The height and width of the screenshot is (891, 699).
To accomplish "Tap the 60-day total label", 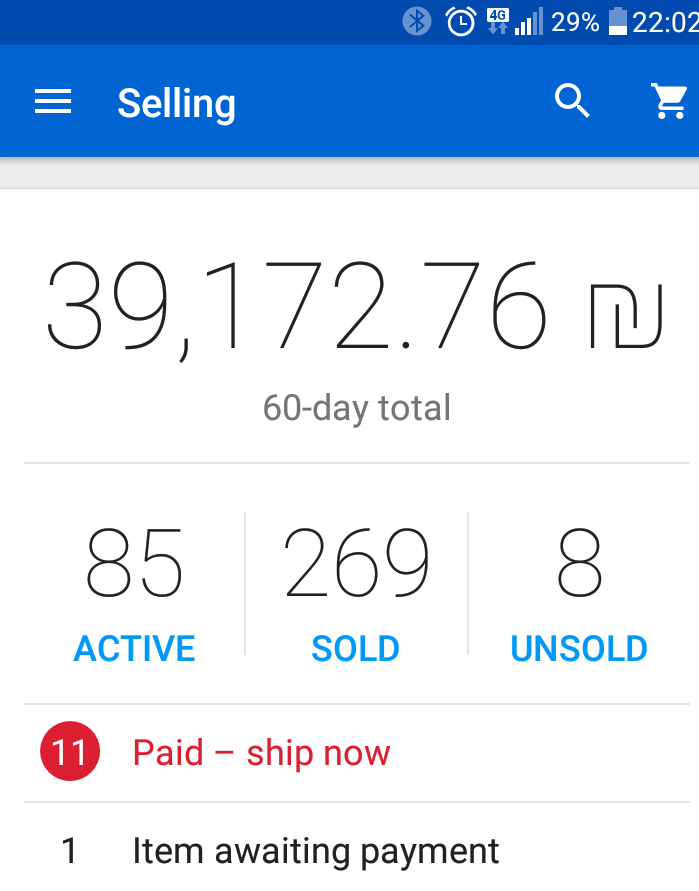I will point(356,409).
